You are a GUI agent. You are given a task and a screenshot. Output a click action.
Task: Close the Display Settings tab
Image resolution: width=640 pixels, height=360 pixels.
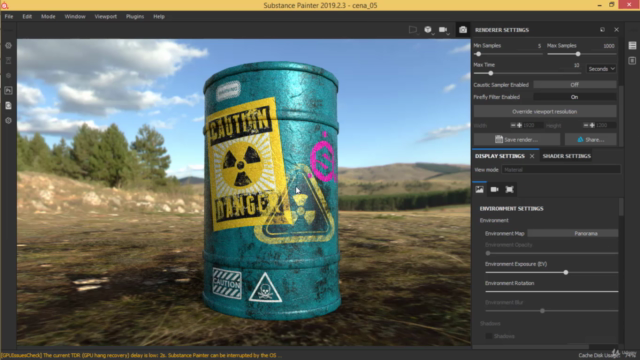532,156
